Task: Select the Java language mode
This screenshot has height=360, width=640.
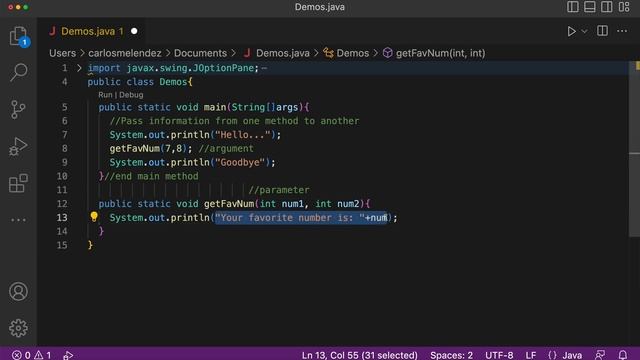Action: (572, 355)
